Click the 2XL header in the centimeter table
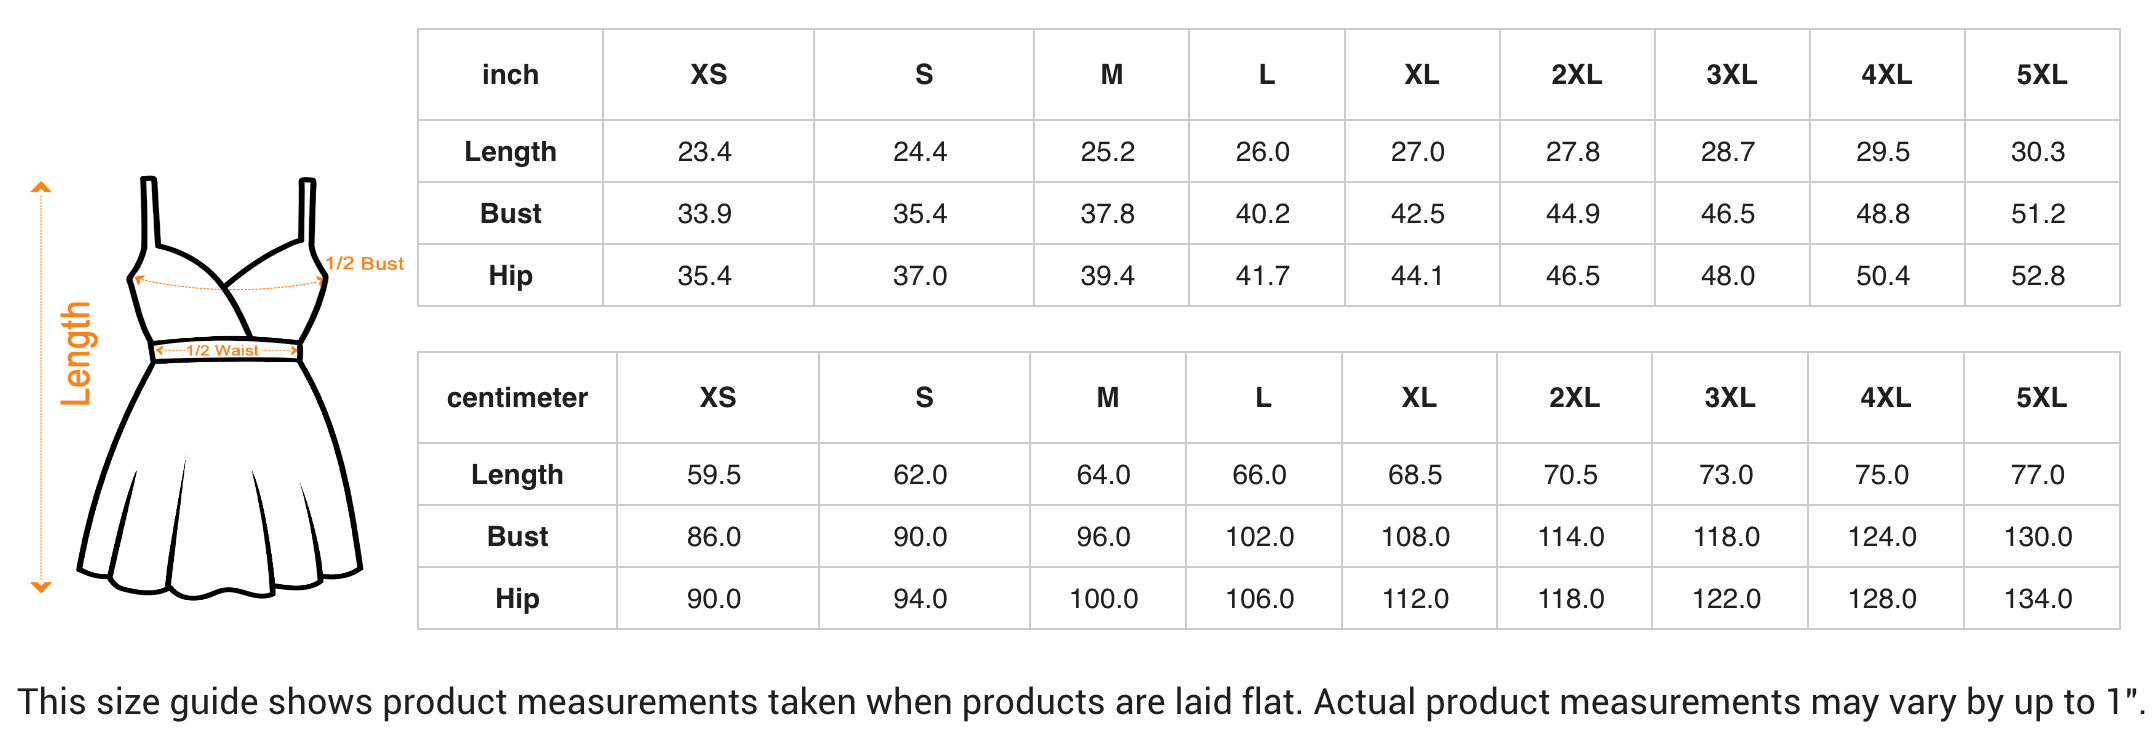Viewport: 2156px width, 740px height. point(1575,398)
